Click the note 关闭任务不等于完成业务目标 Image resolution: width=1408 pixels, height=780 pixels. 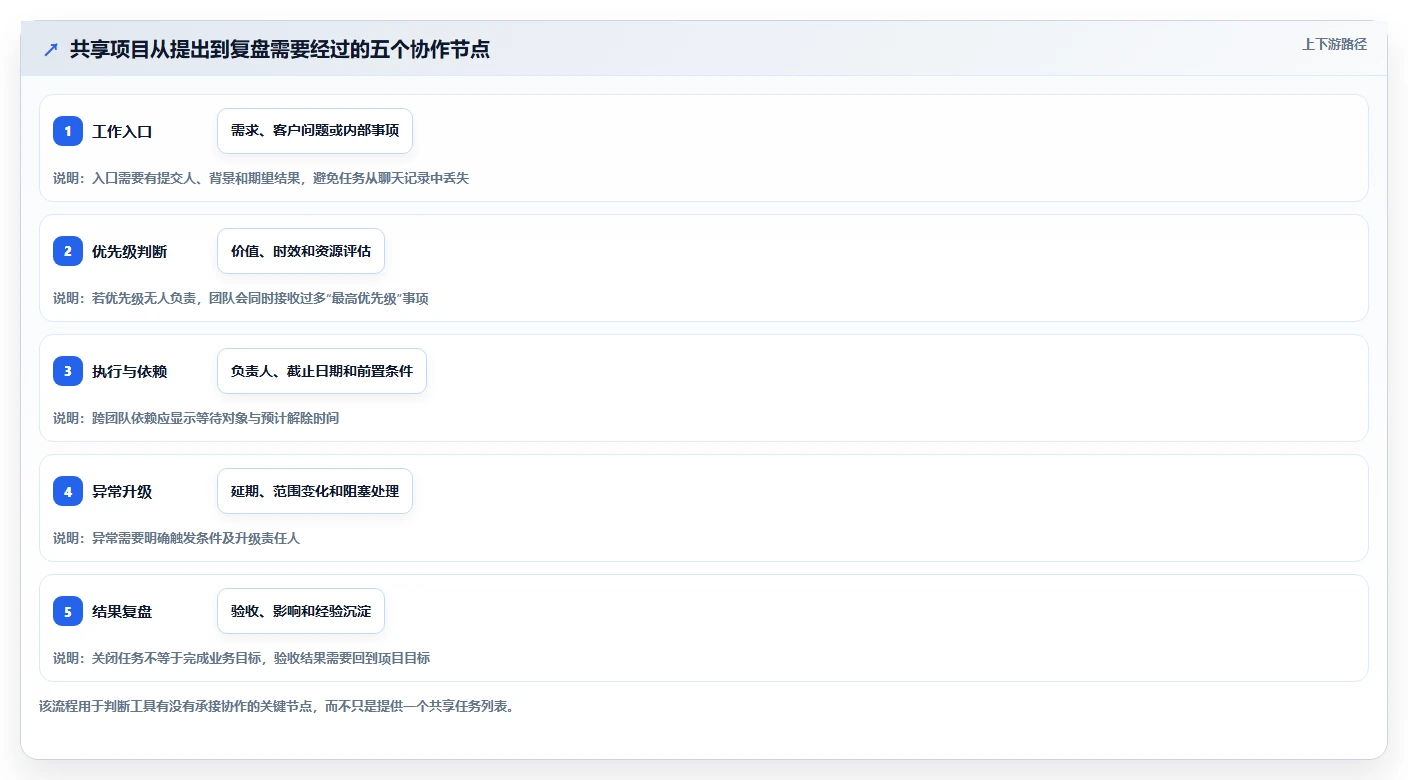click(x=242, y=658)
